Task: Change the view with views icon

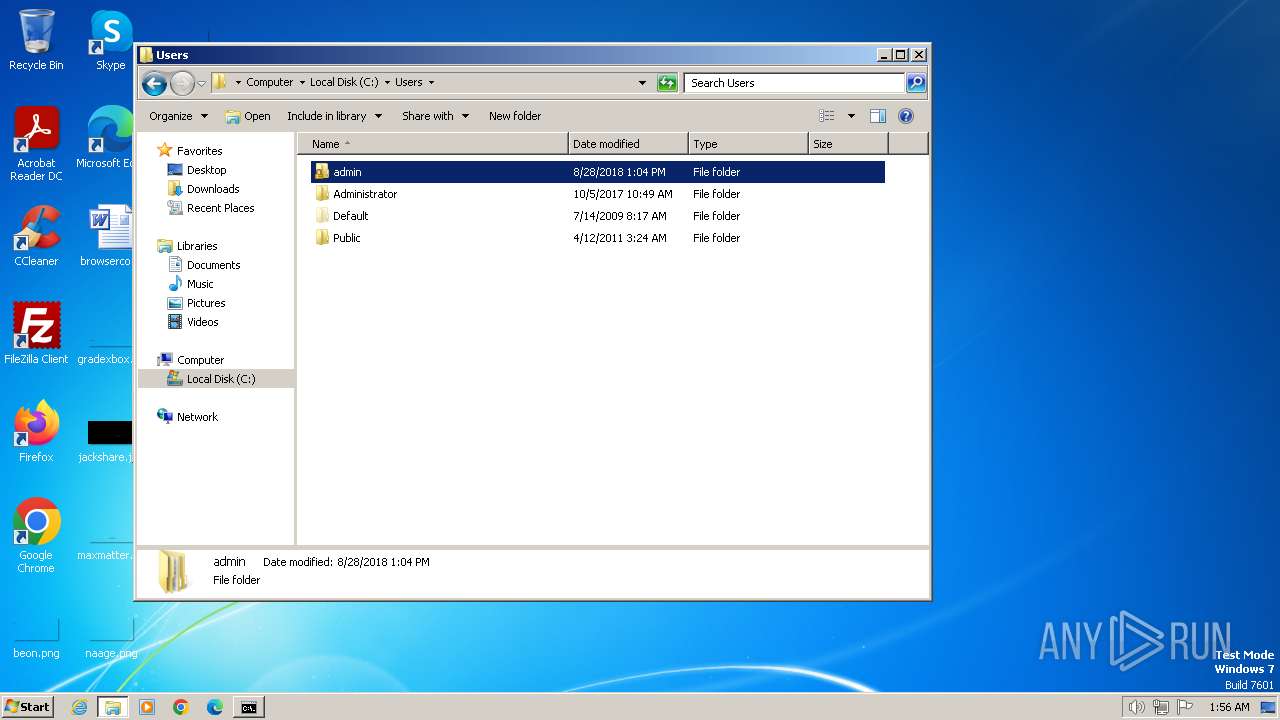Action: [x=827, y=116]
